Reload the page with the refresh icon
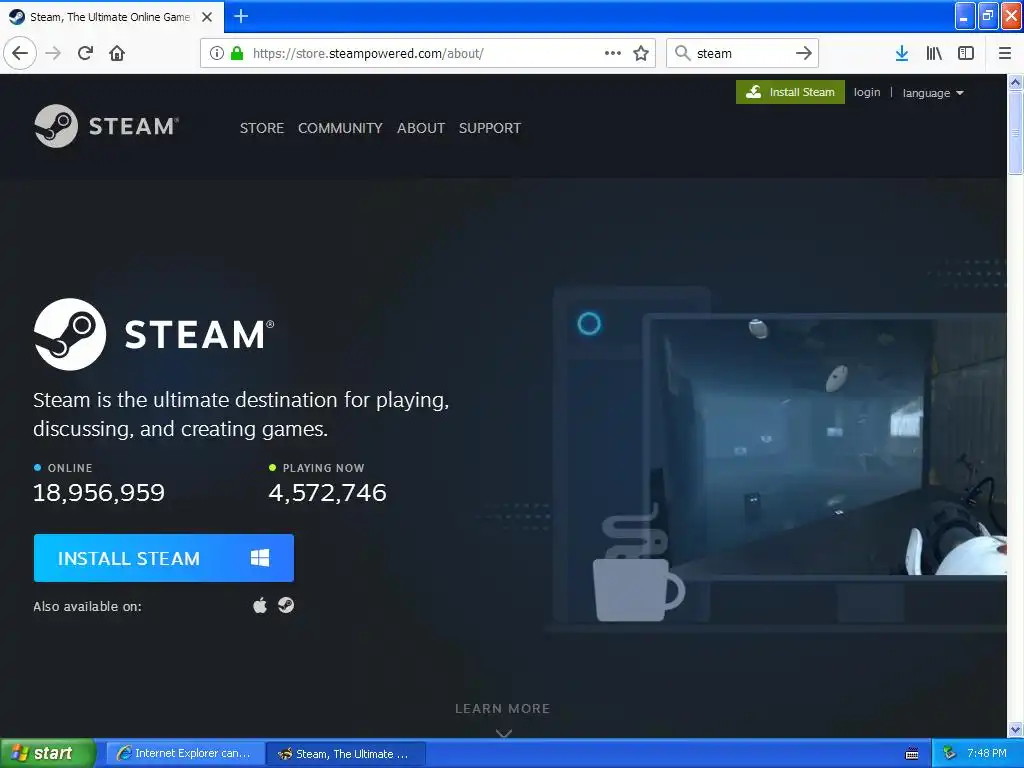This screenshot has height=768, width=1024. 85,53
